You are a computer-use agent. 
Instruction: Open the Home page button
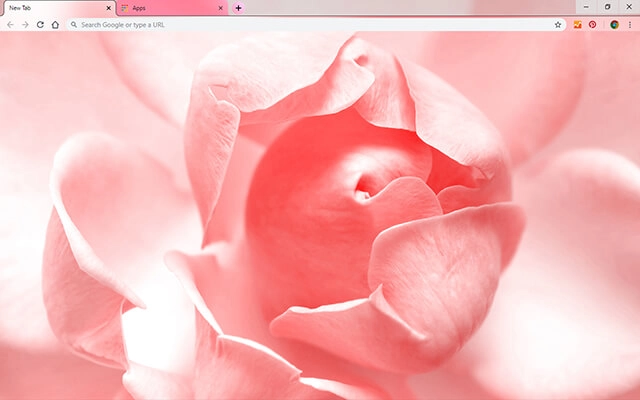coord(55,25)
